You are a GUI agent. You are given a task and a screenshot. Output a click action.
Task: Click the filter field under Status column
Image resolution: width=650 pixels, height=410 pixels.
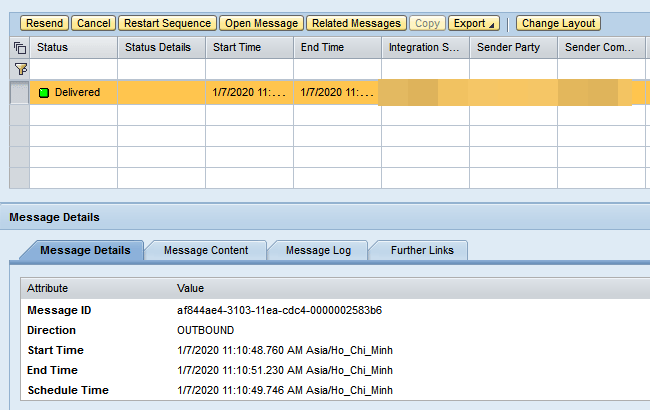[x=73, y=69]
